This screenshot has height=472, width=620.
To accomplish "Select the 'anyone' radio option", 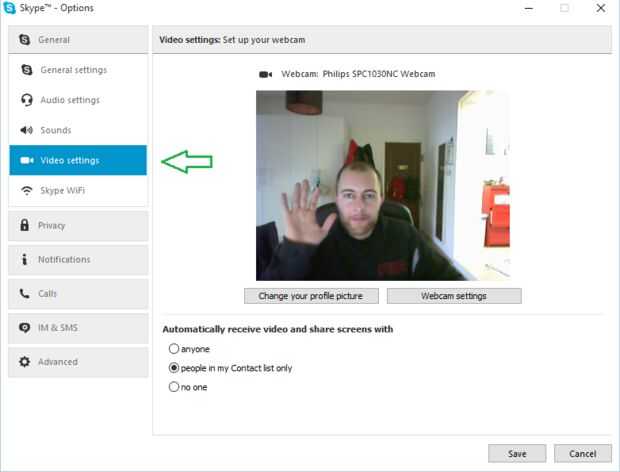I will [174, 349].
